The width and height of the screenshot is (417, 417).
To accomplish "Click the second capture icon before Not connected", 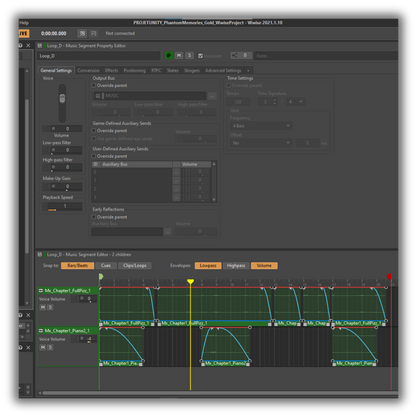I will (93, 33).
